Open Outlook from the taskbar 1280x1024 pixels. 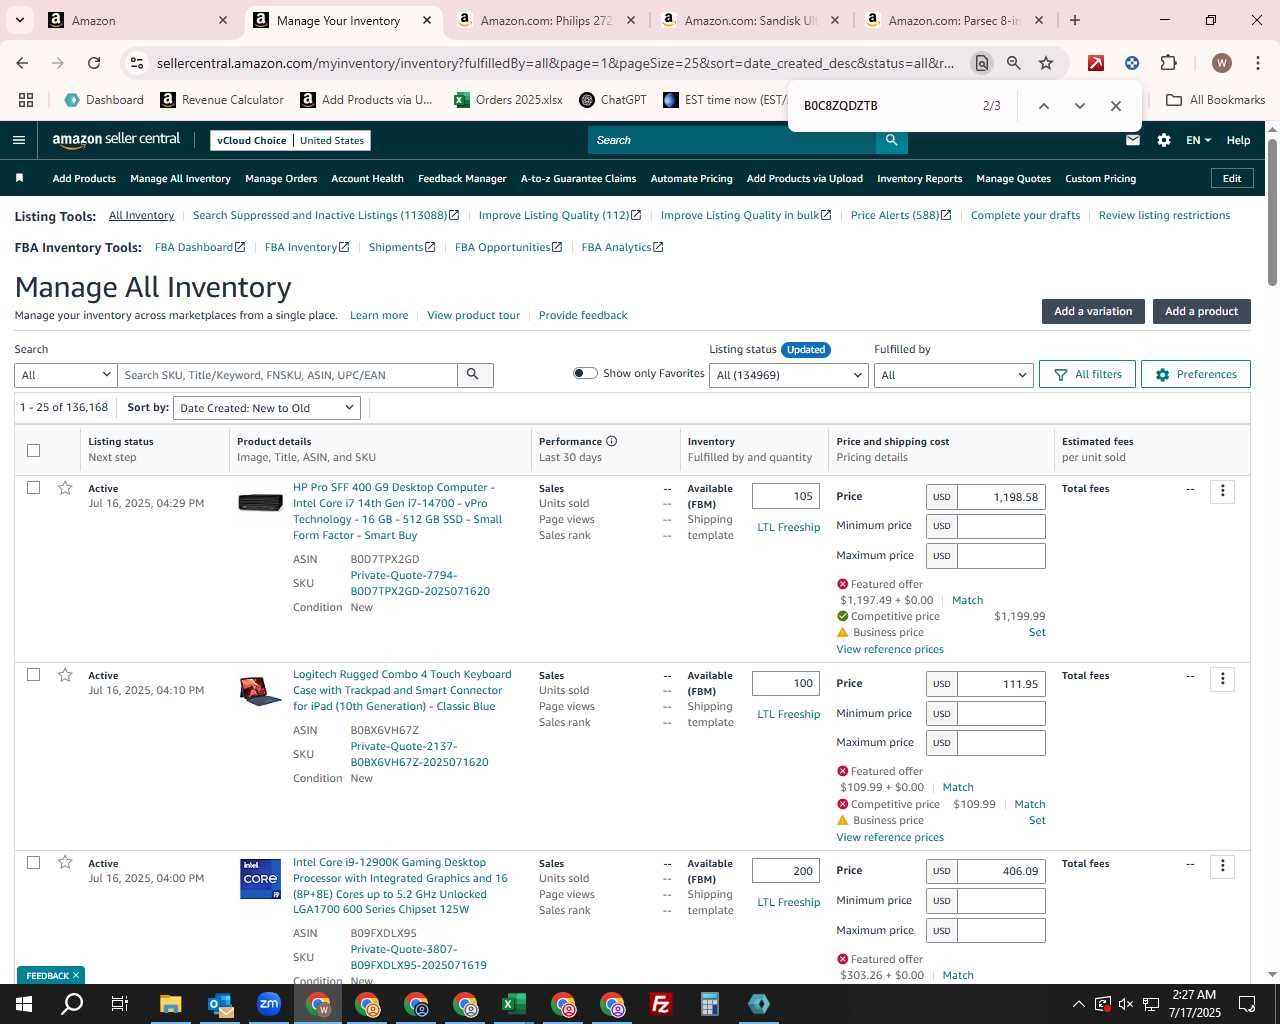[x=219, y=1004]
